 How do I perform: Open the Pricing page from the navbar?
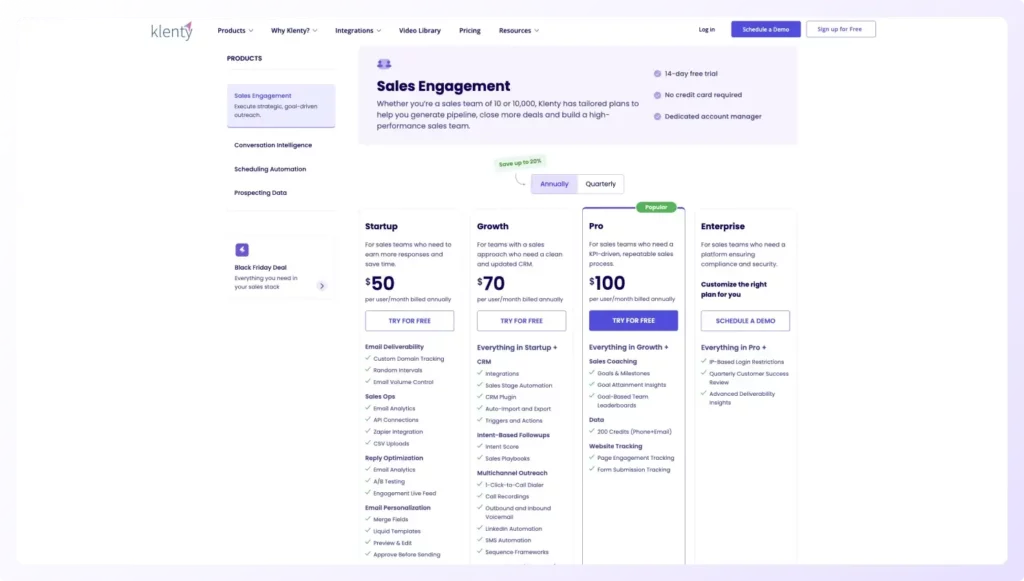click(x=470, y=31)
